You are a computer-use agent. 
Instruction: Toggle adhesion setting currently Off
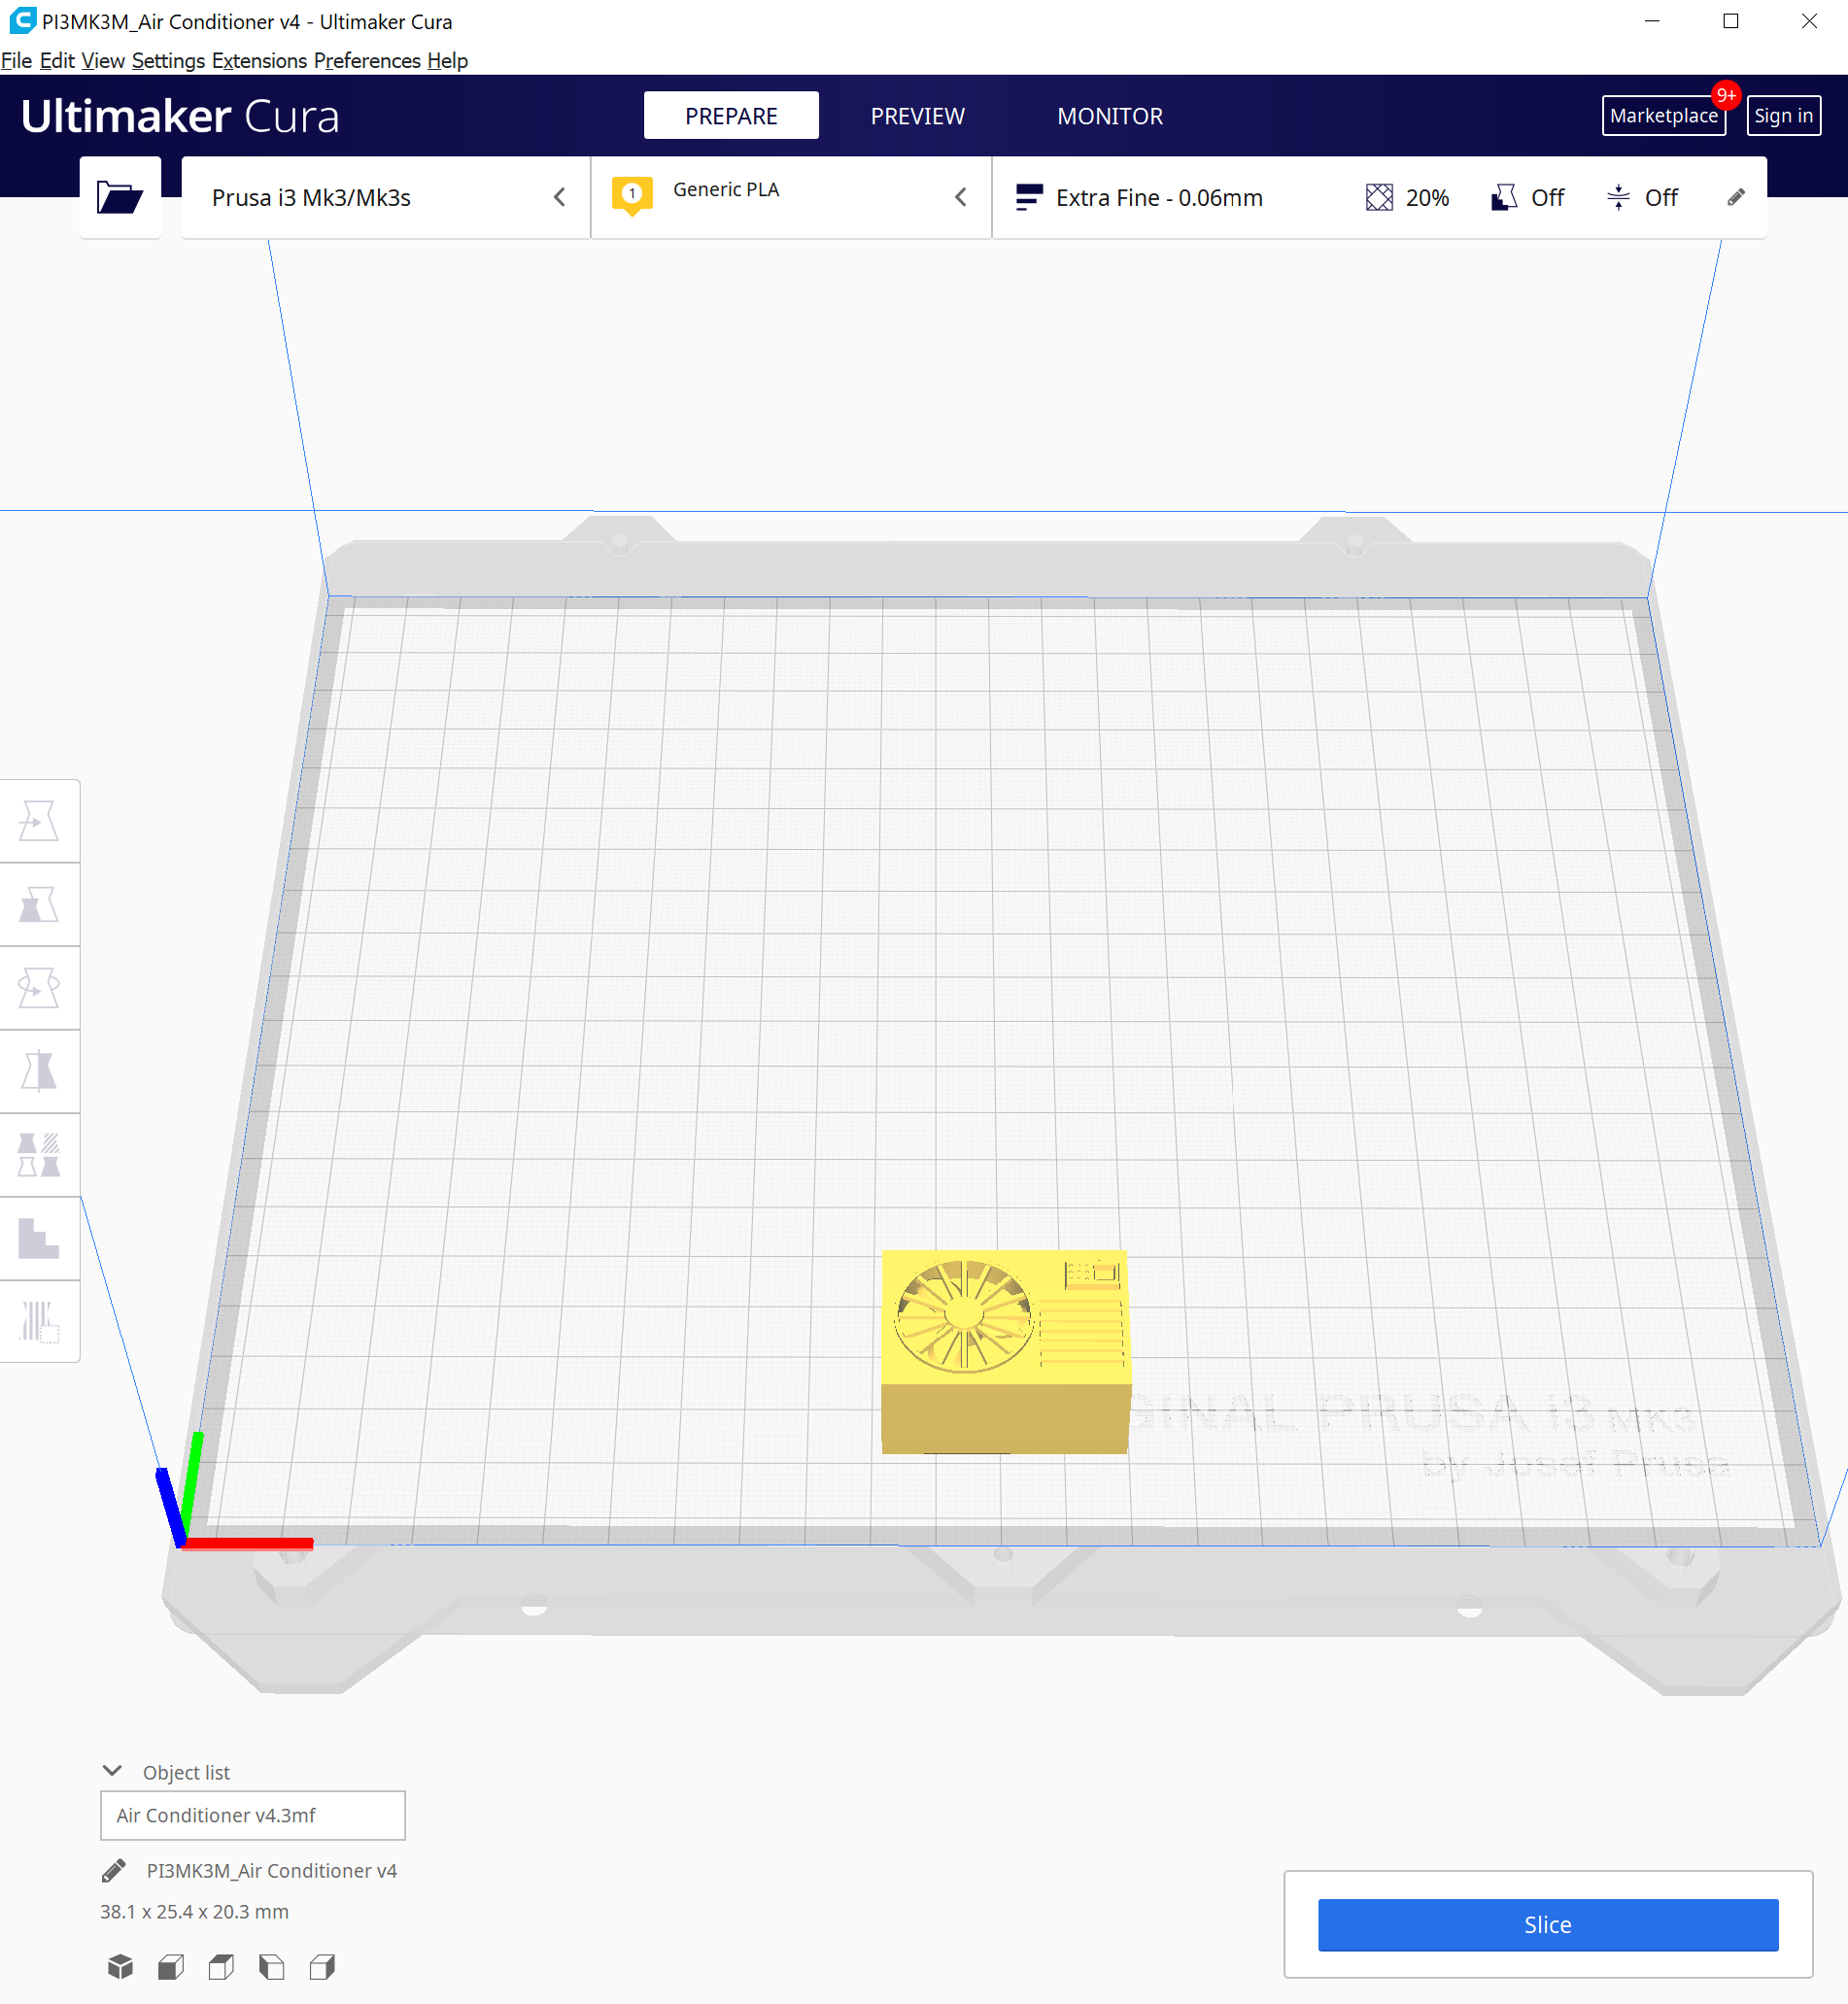point(1642,197)
